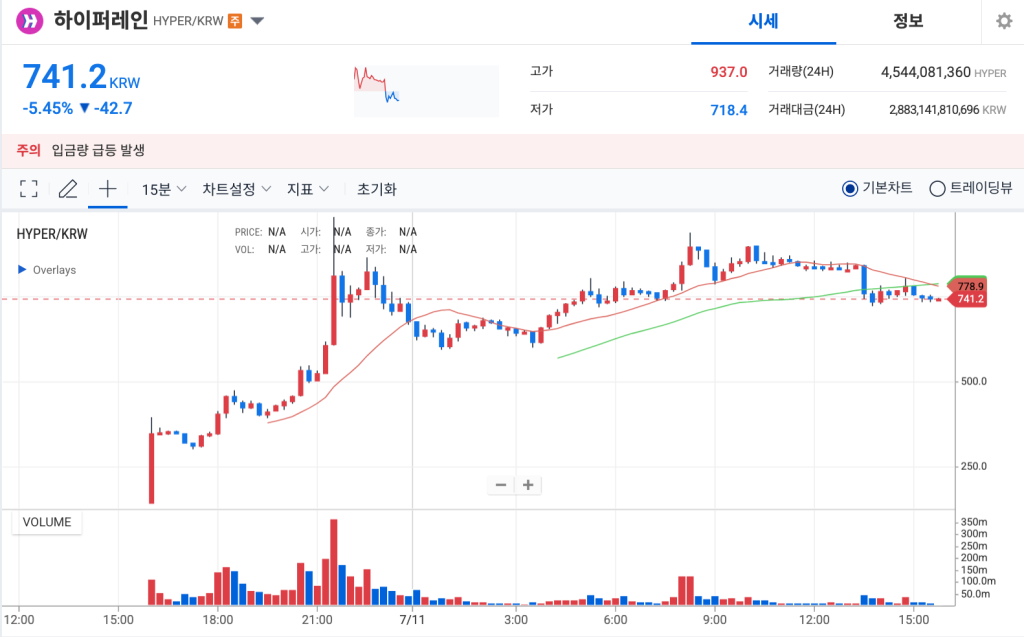
Task: Click the orange 주 caution badge
Action: tap(234, 21)
